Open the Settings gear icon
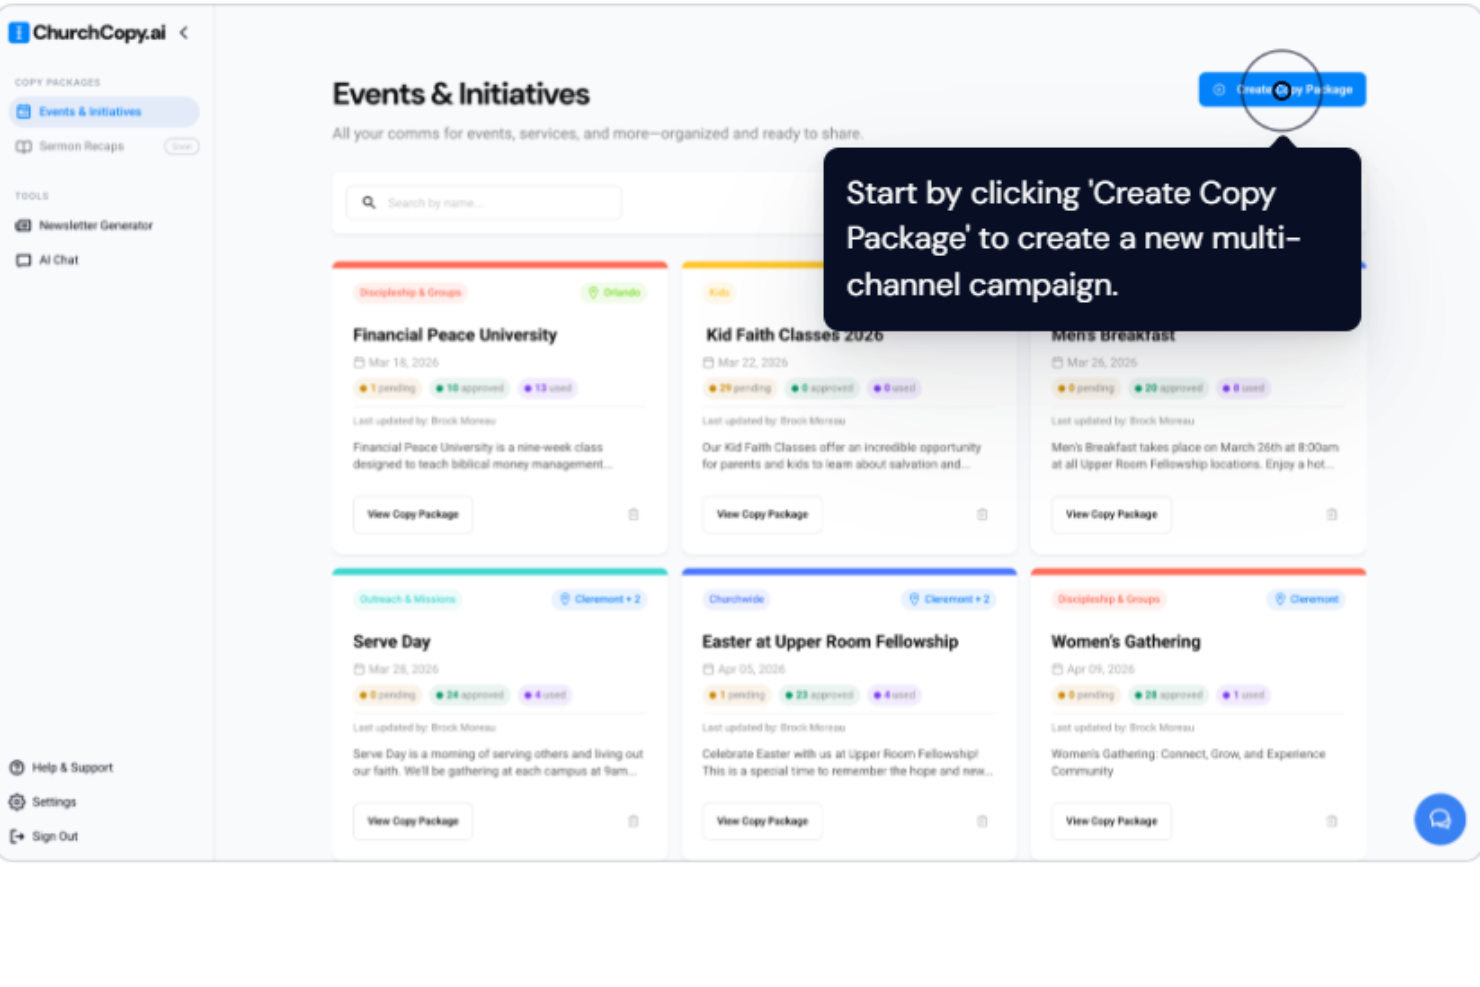The image size is (1480, 987). click(x=17, y=801)
